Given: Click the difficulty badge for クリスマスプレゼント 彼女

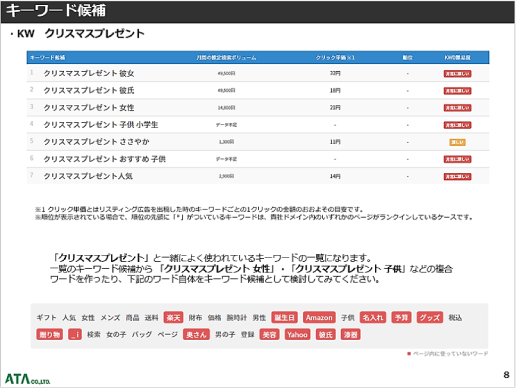Looking at the screenshot, I should (x=457, y=74).
